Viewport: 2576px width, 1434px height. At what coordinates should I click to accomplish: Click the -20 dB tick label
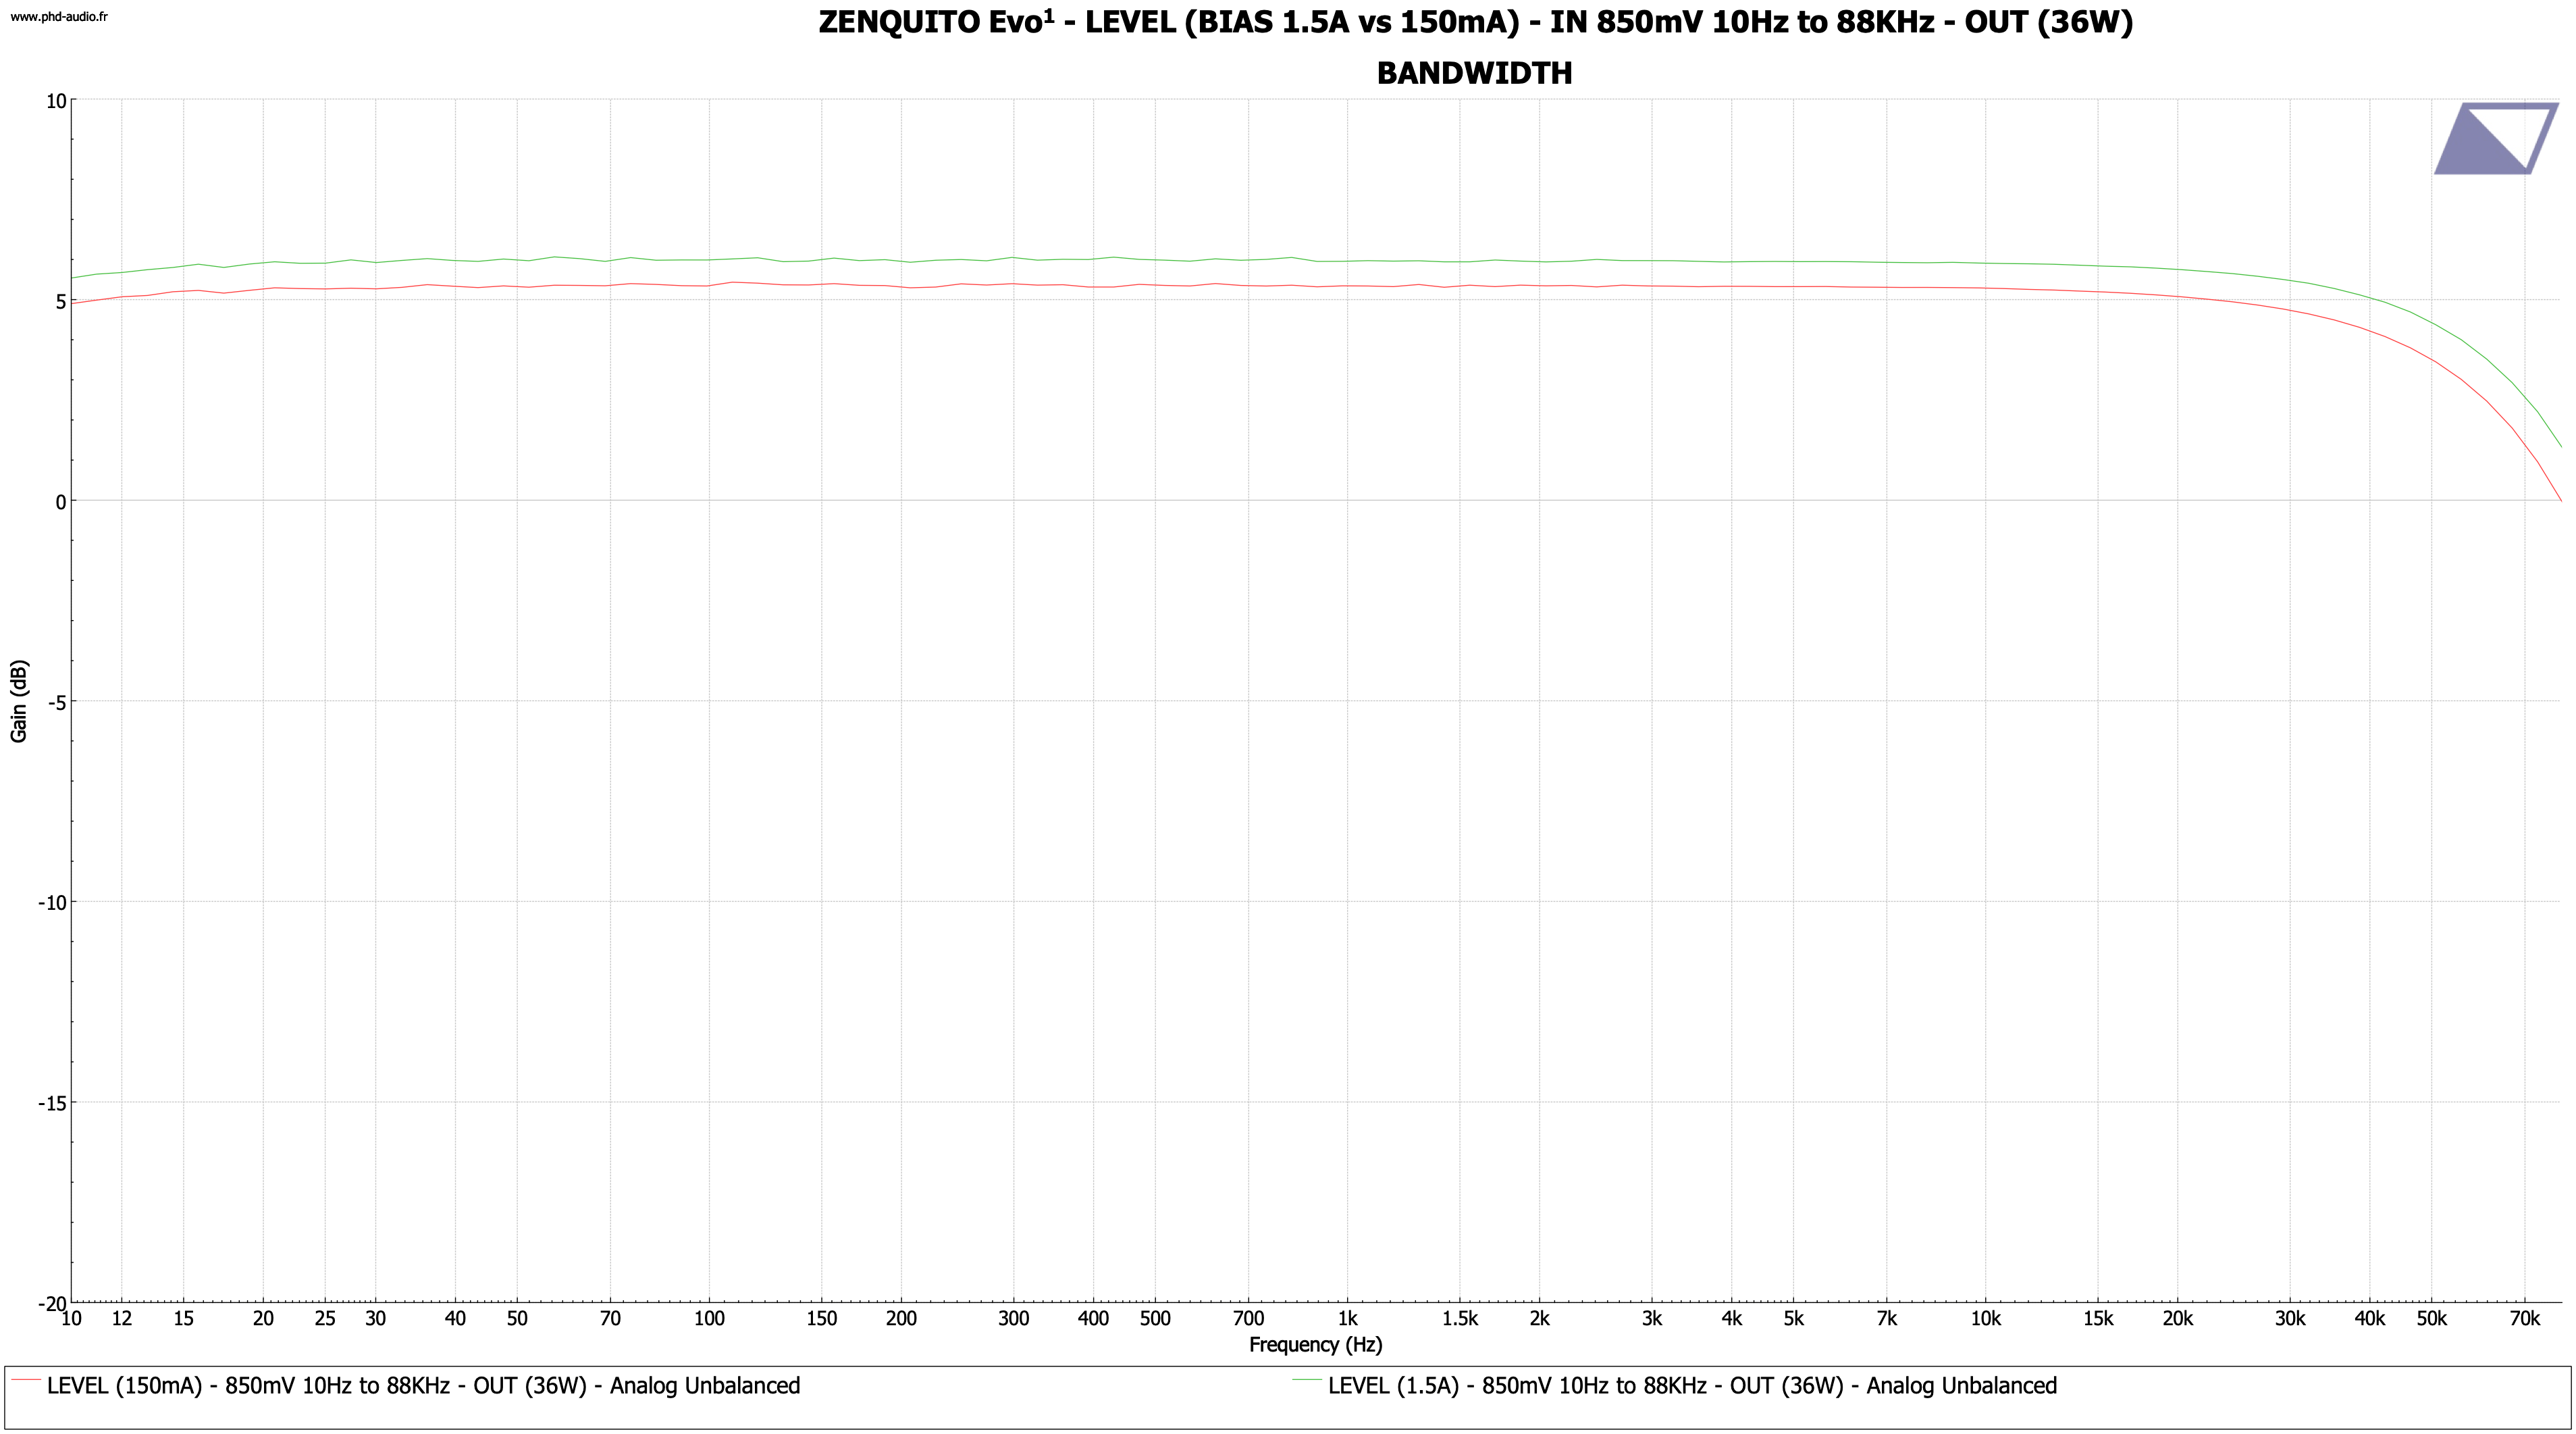tap(52, 1303)
